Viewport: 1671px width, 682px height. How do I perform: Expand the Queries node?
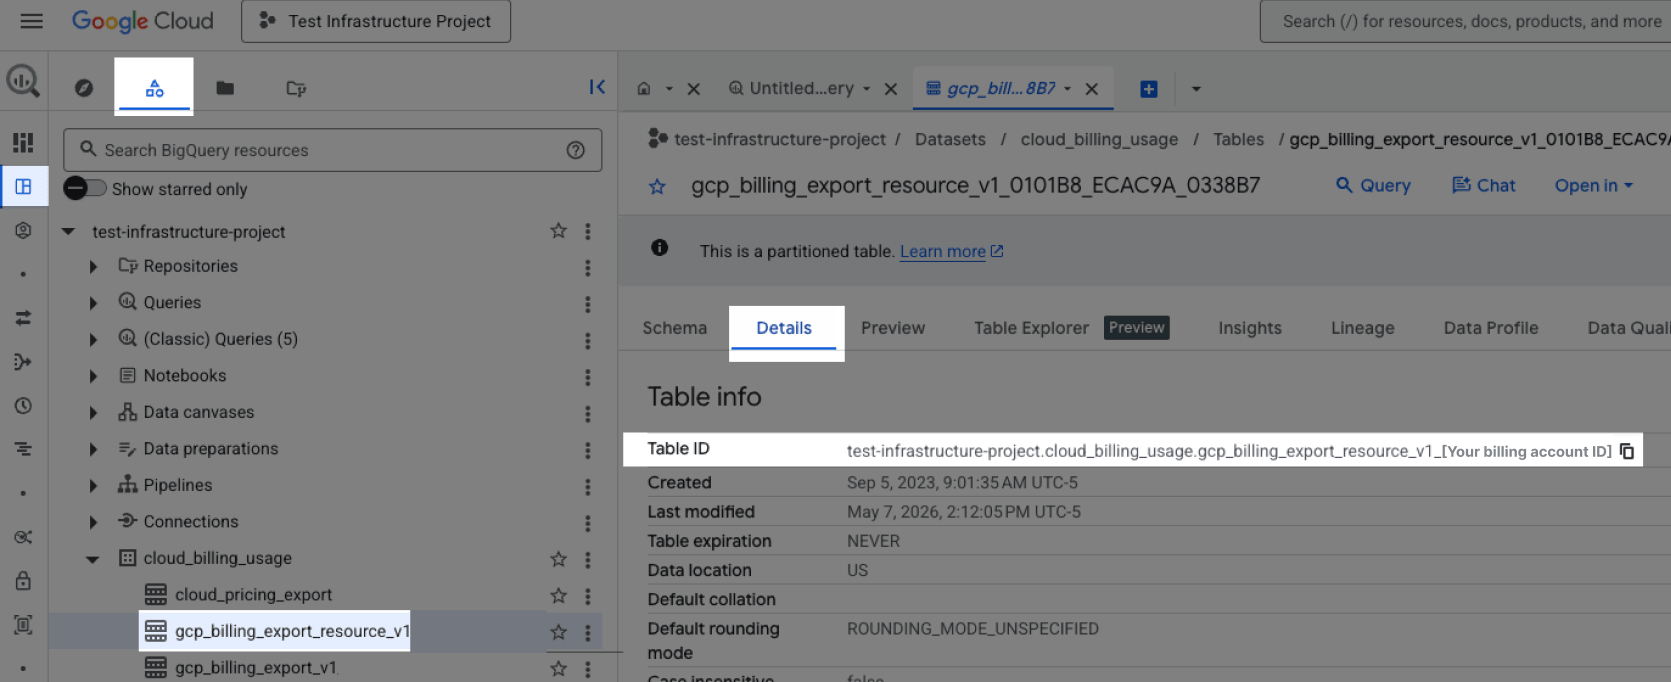pyautogui.click(x=93, y=302)
